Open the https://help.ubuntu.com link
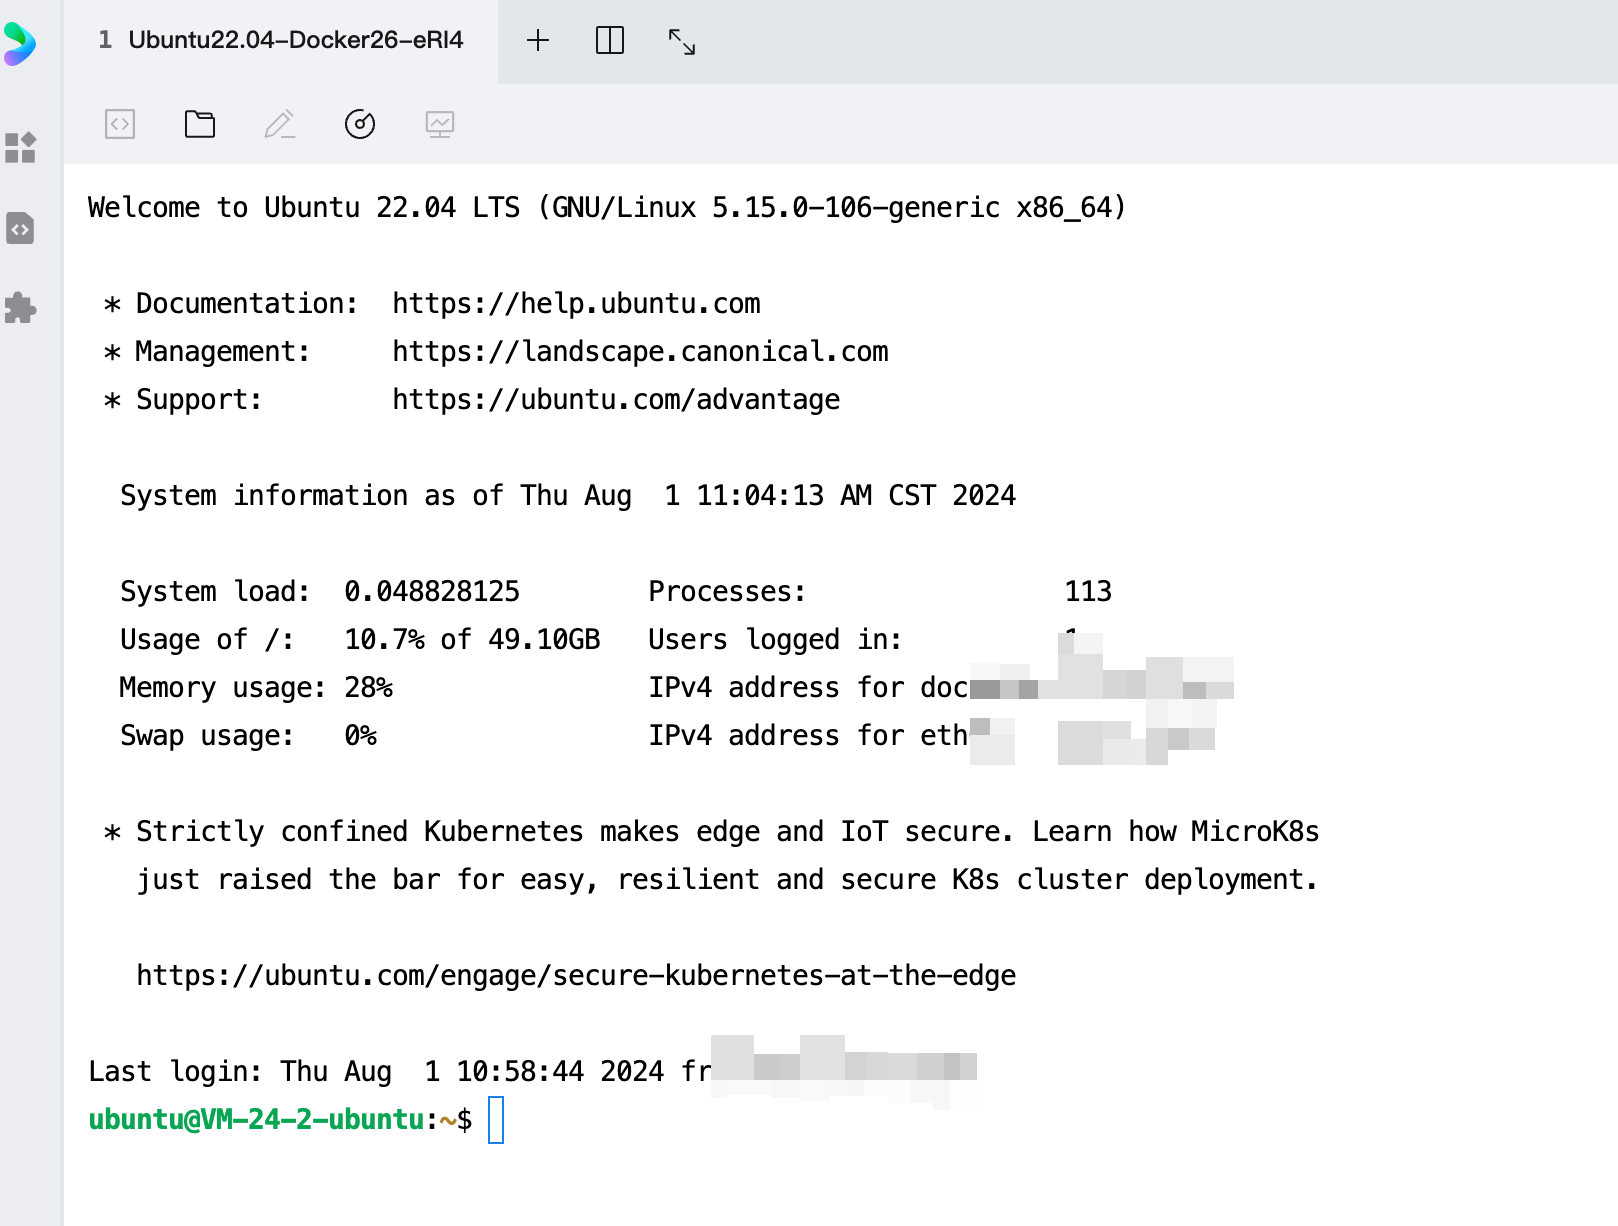1618x1226 pixels. click(576, 303)
